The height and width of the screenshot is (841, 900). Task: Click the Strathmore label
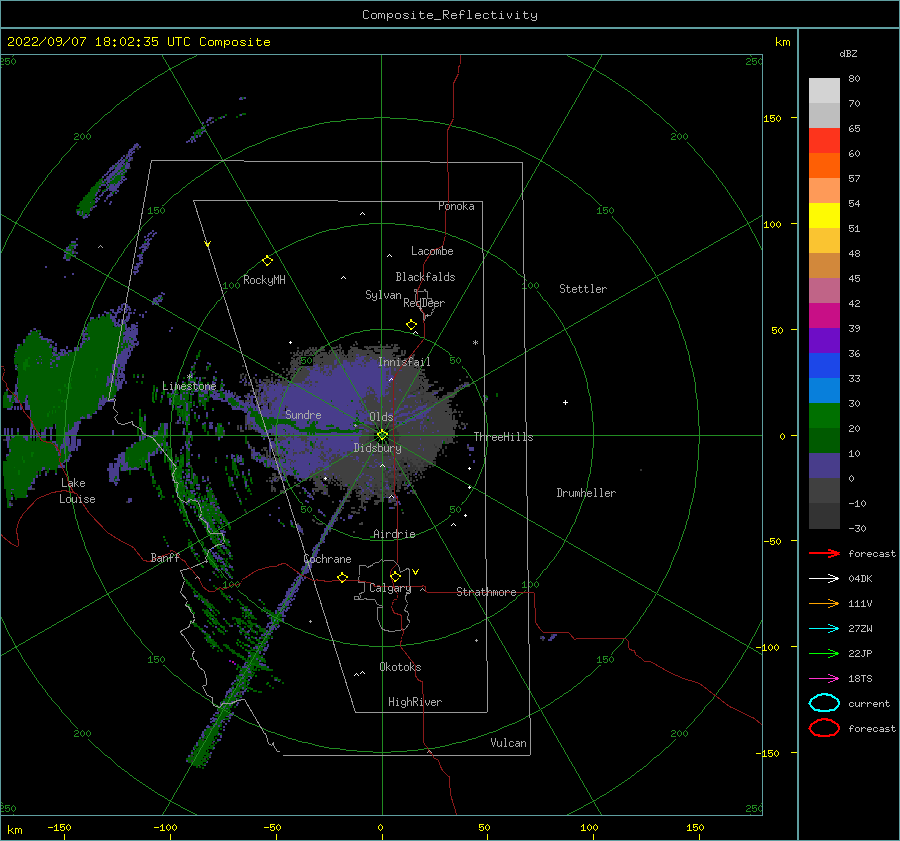(x=487, y=592)
